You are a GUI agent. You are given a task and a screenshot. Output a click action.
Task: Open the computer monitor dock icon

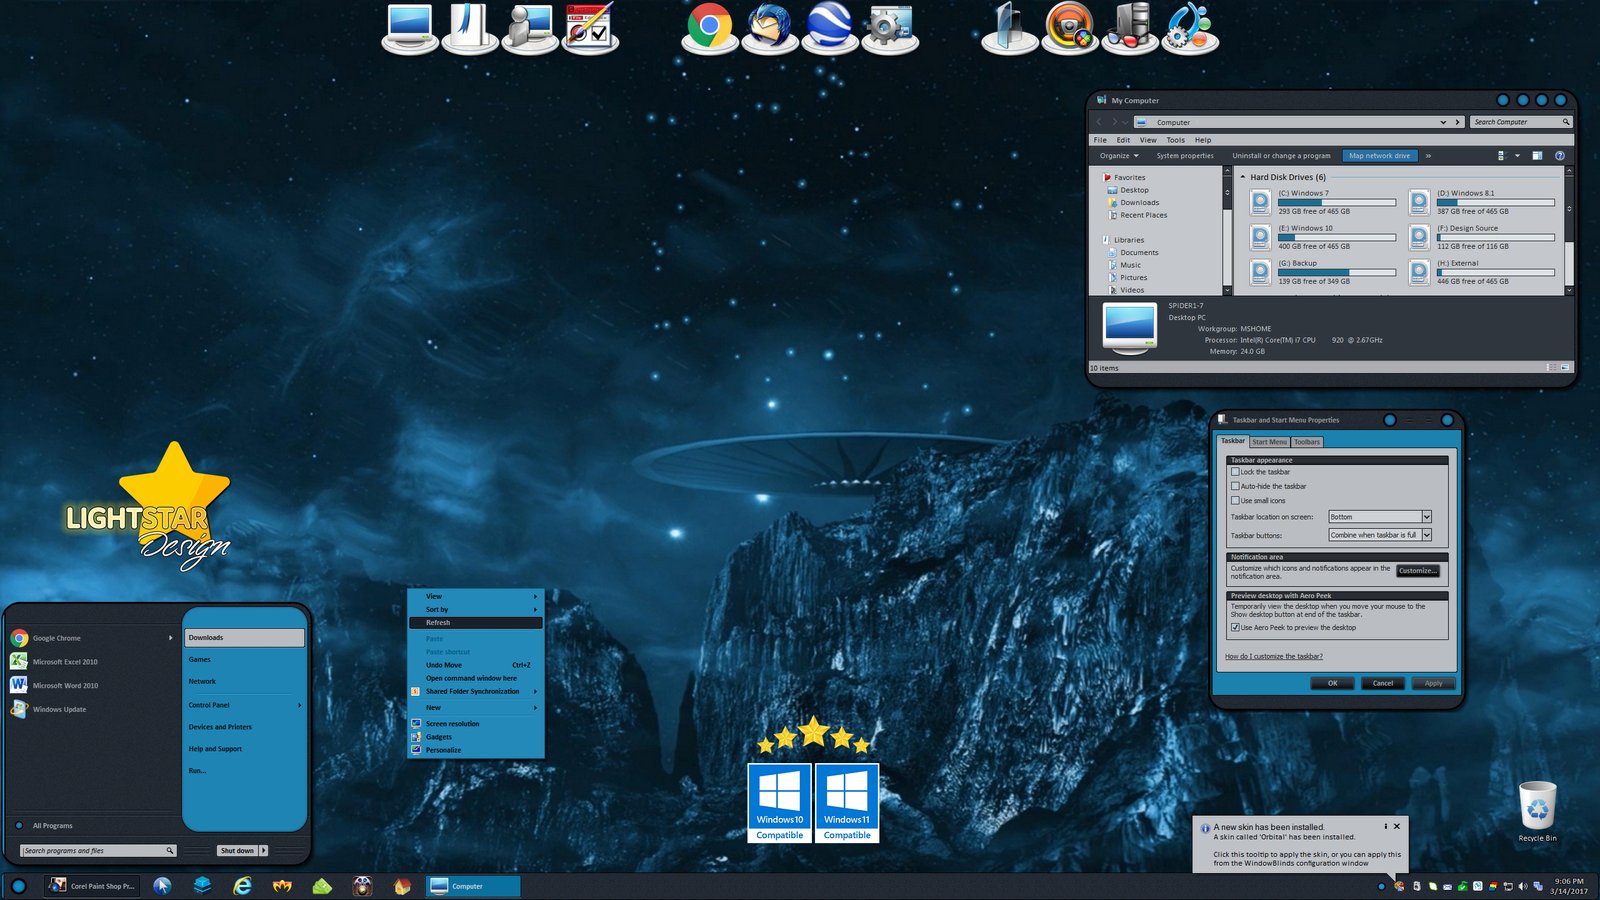pyautogui.click(x=410, y=27)
